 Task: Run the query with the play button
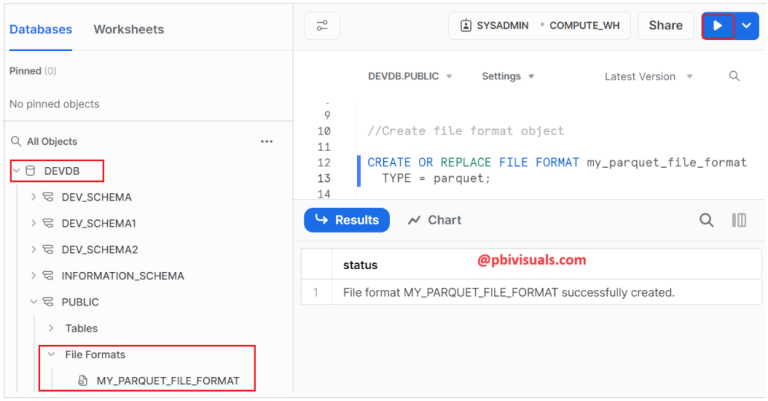tap(718, 26)
